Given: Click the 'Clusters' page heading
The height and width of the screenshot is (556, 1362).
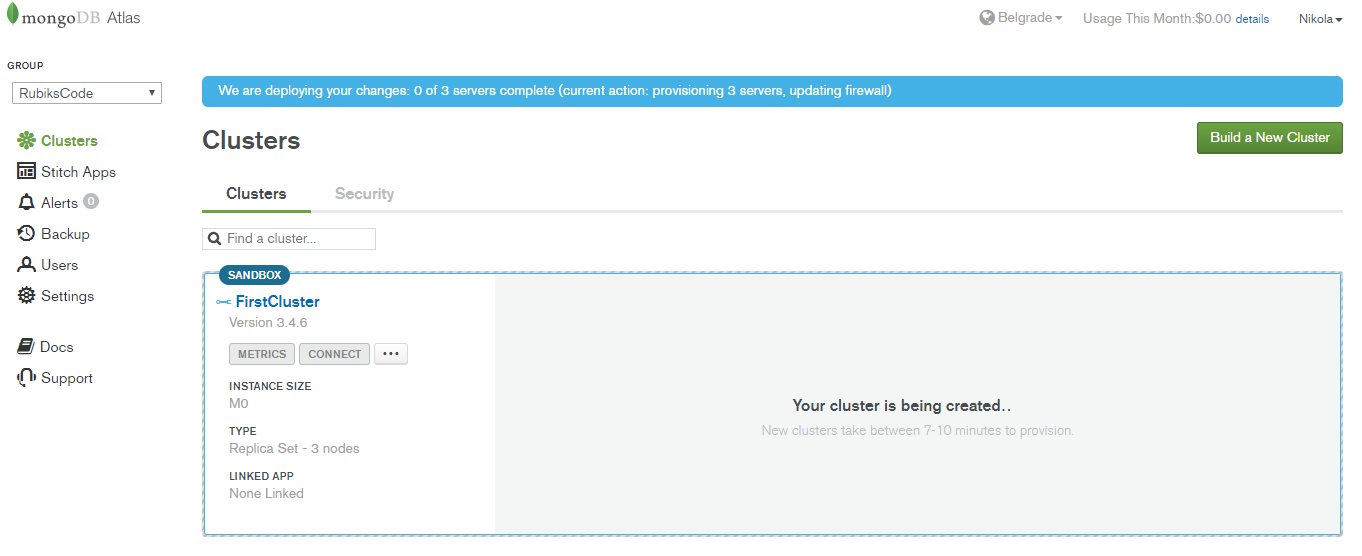Looking at the screenshot, I should click(251, 141).
